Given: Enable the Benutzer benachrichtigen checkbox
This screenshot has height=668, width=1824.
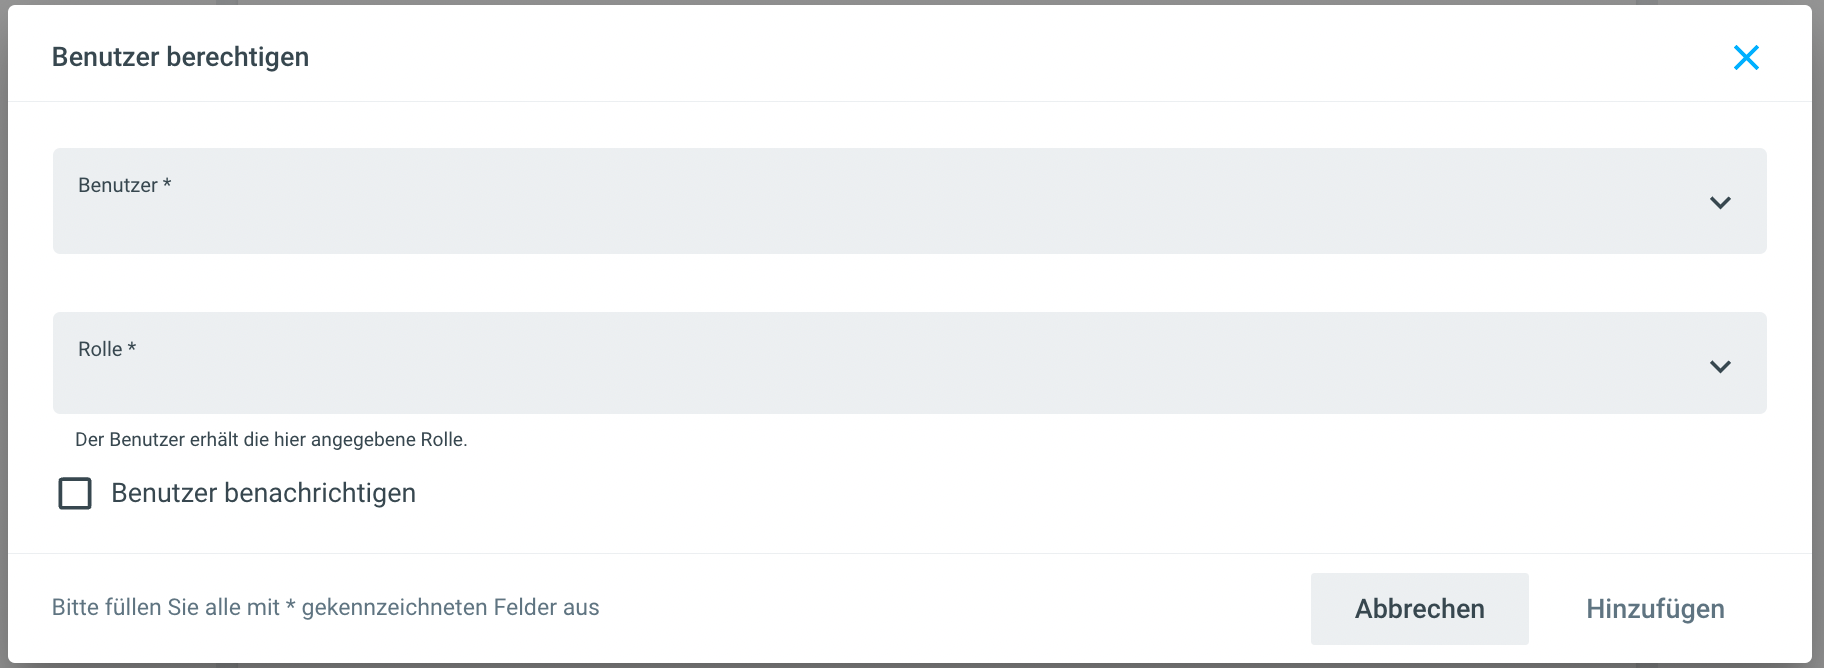Looking at the screenshot, I should click(75, 493).
